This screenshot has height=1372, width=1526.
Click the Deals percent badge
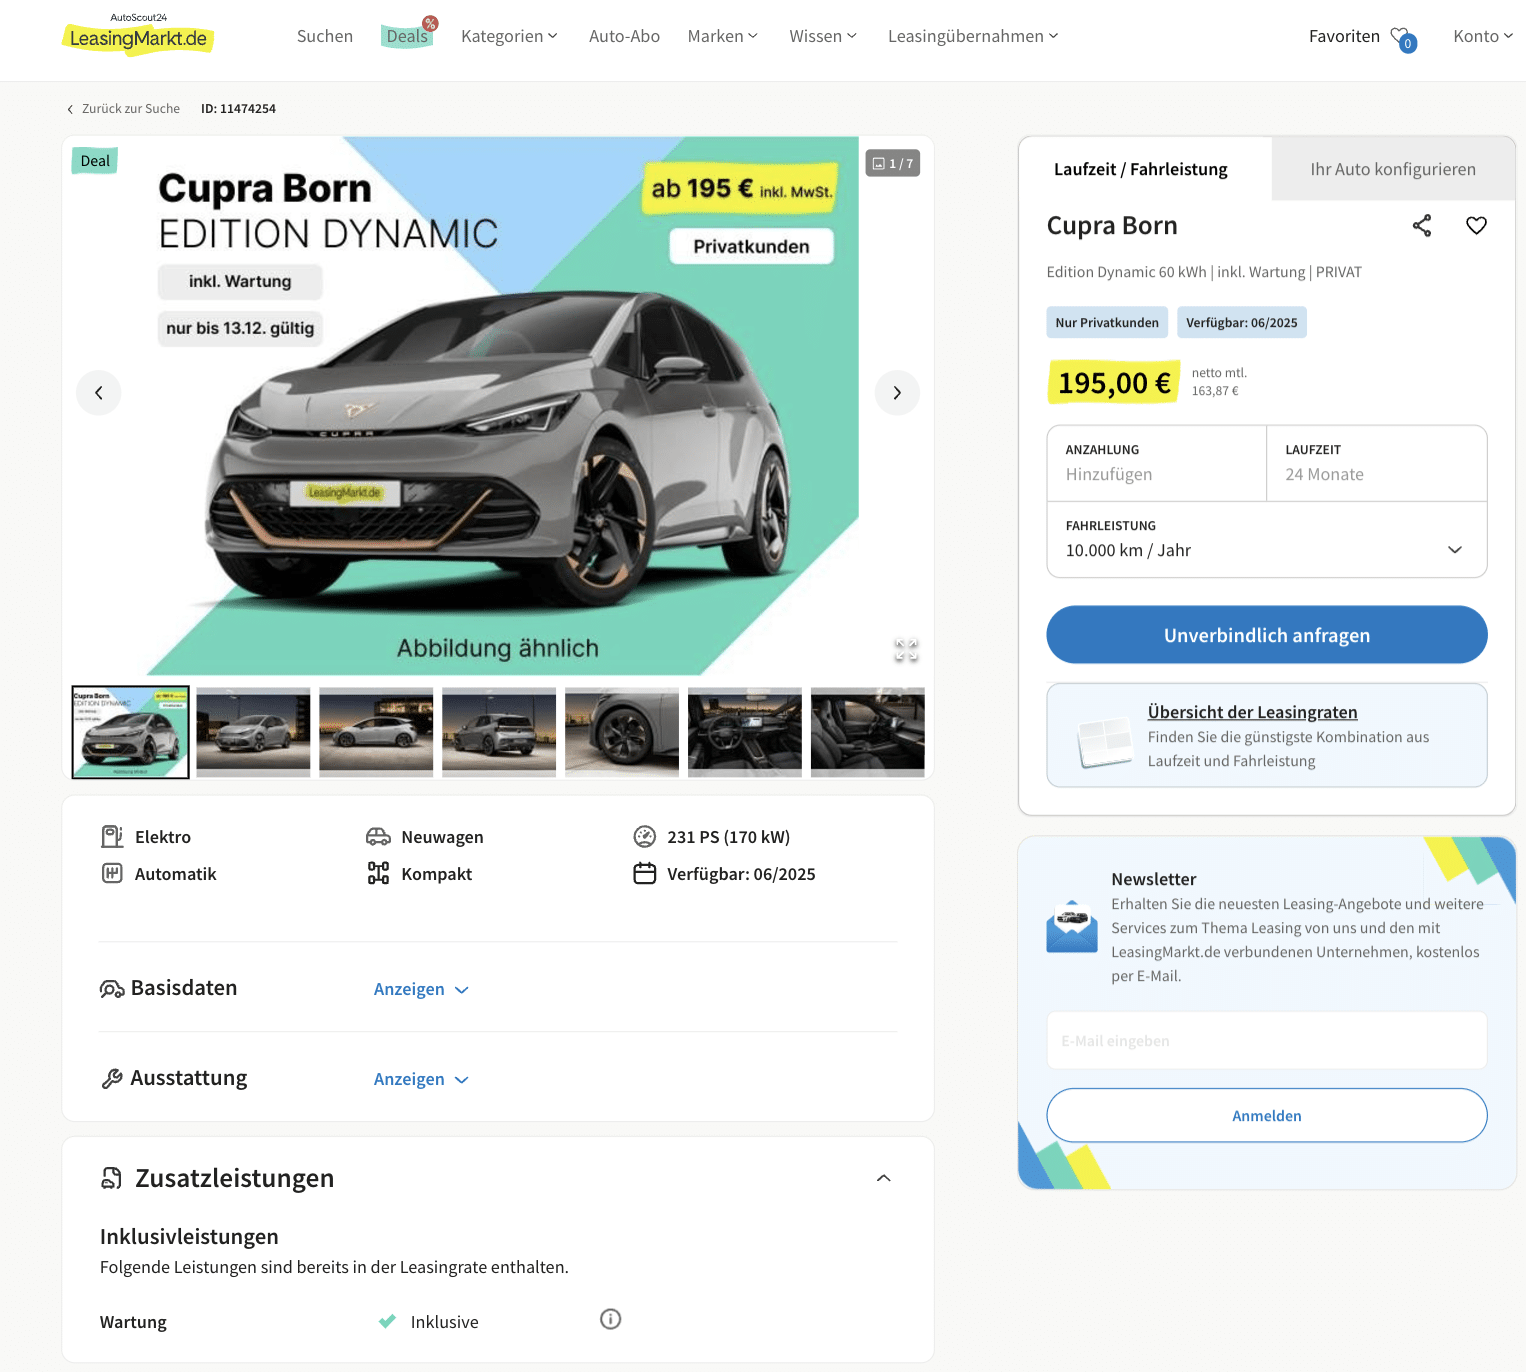pos(430,23)
